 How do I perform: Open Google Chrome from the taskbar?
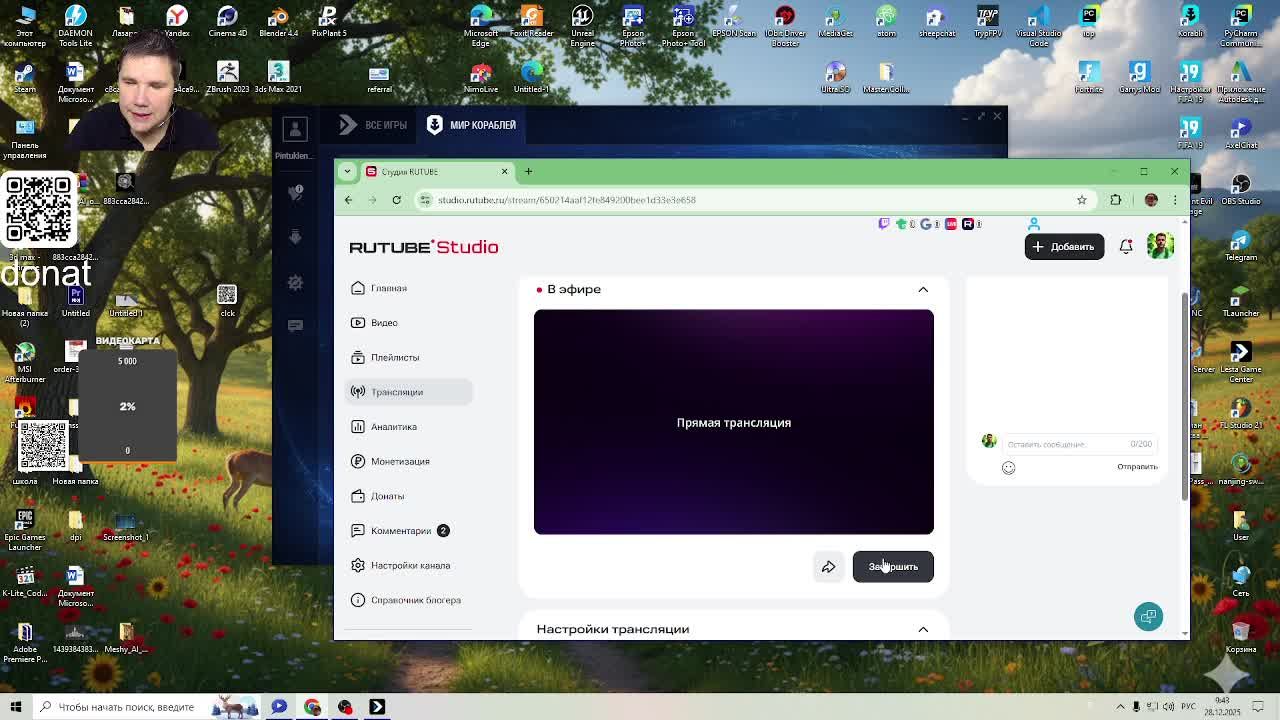[x=312, y=707]
